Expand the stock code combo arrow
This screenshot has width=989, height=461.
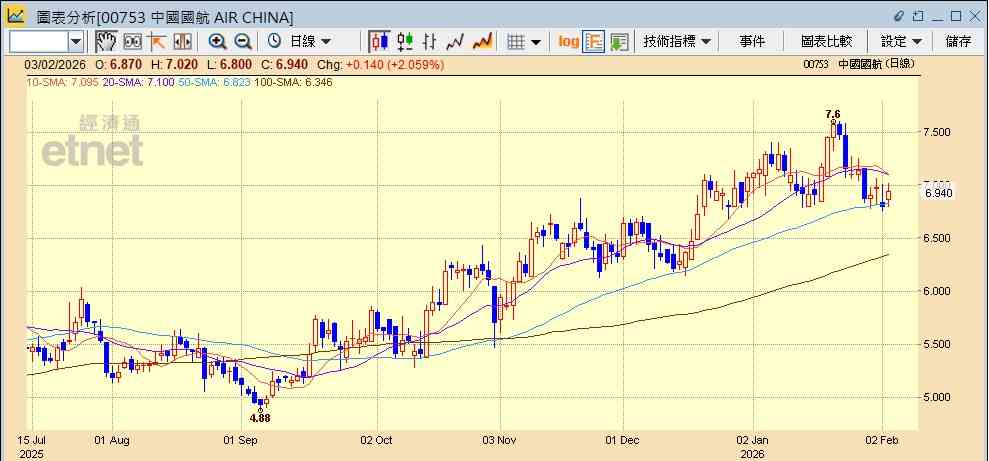click(x=76, y=42)
